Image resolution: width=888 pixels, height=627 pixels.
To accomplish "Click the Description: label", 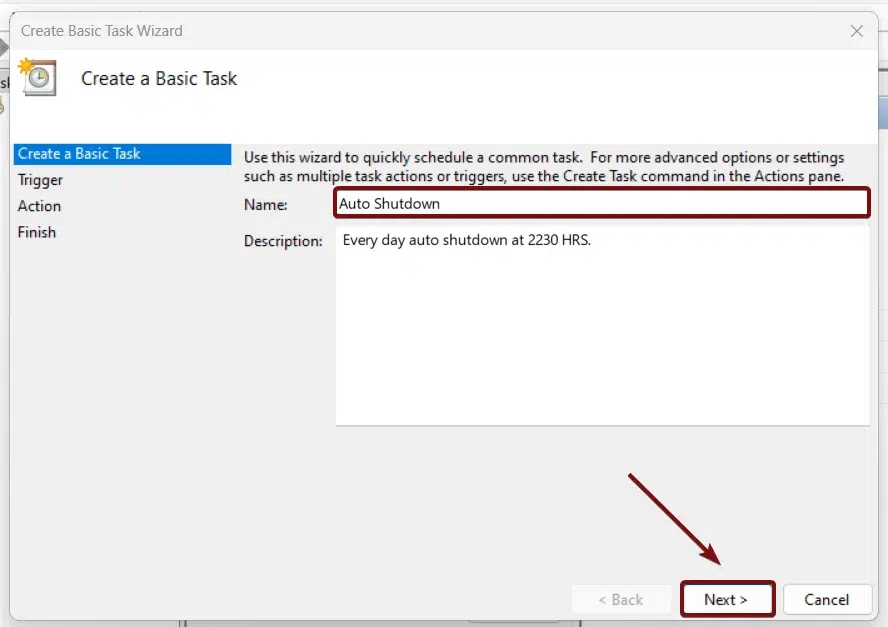I will [283, 241].
